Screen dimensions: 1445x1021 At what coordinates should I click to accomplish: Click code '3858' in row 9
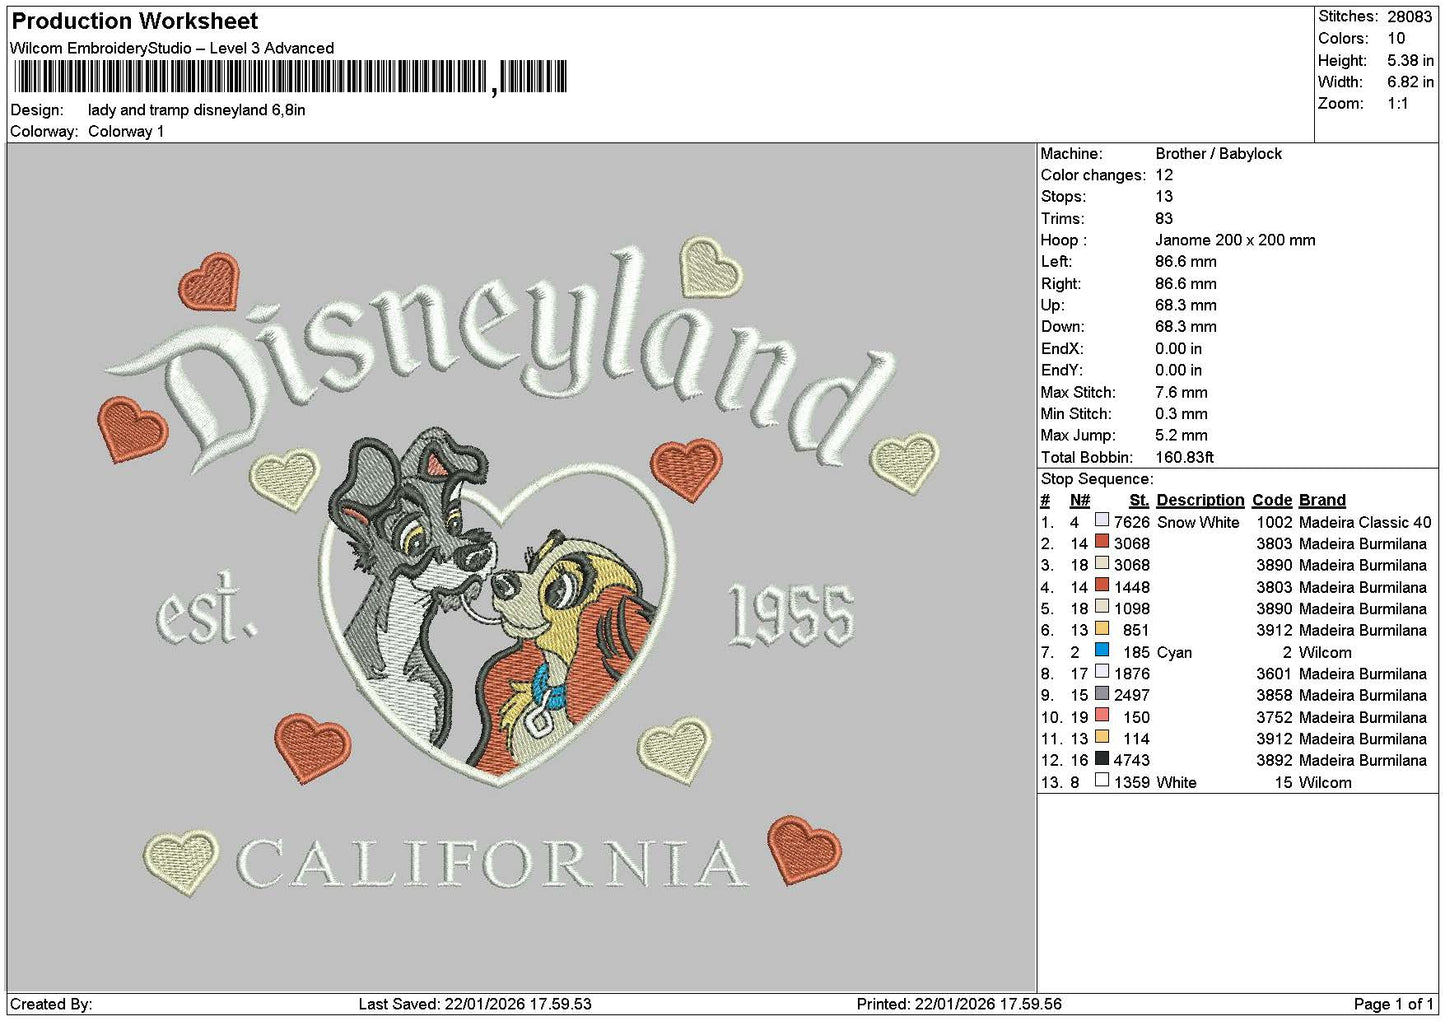[1274, 695]
